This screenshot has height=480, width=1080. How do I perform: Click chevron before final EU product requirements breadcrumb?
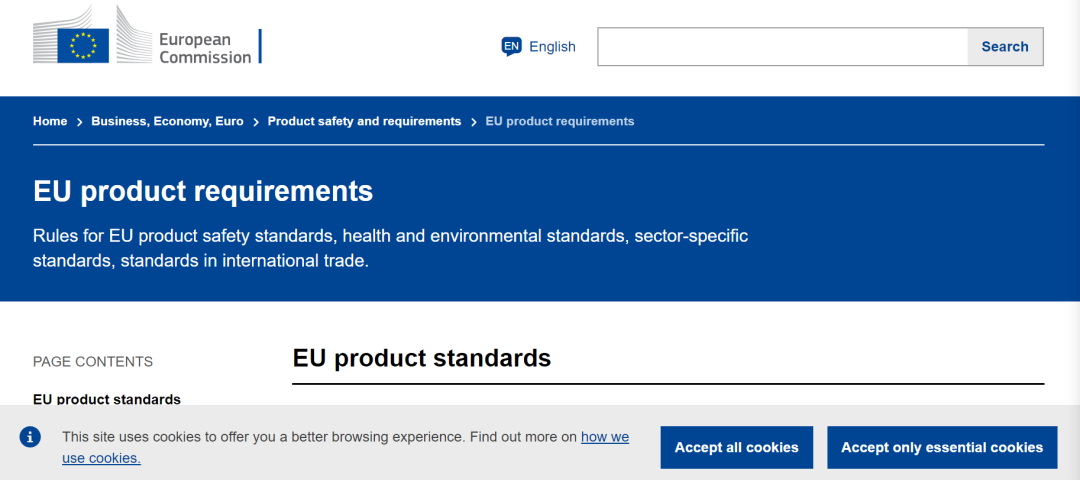click(x=474, y=122)
